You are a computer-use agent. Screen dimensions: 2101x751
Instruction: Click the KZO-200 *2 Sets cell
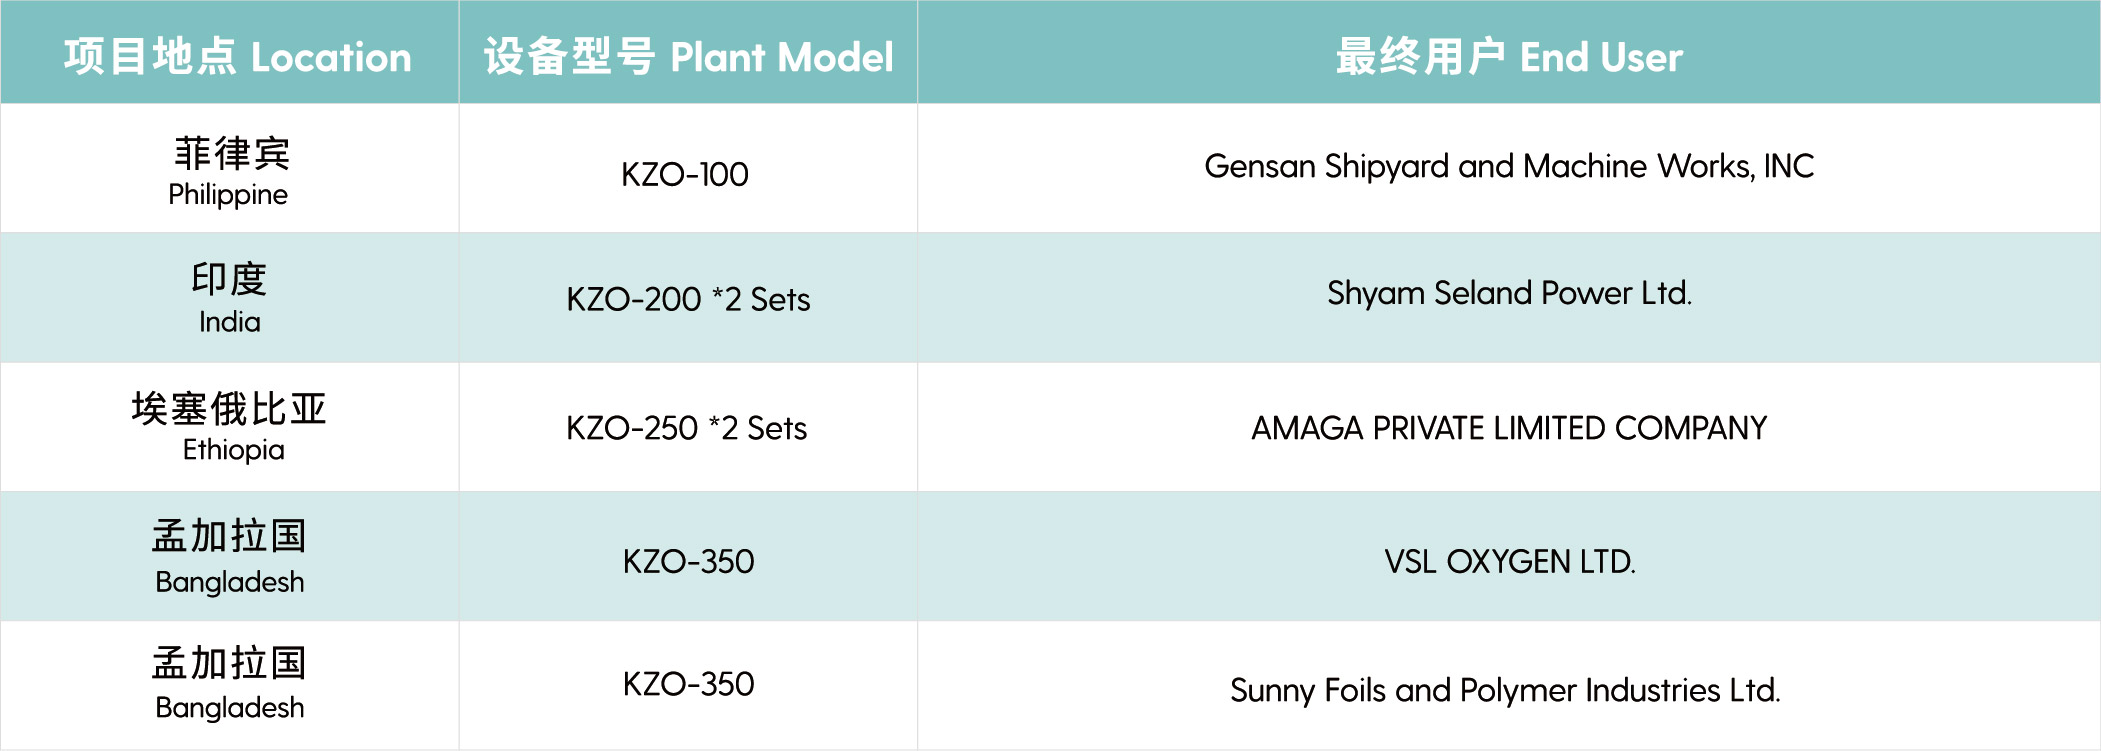pos(688,298)
